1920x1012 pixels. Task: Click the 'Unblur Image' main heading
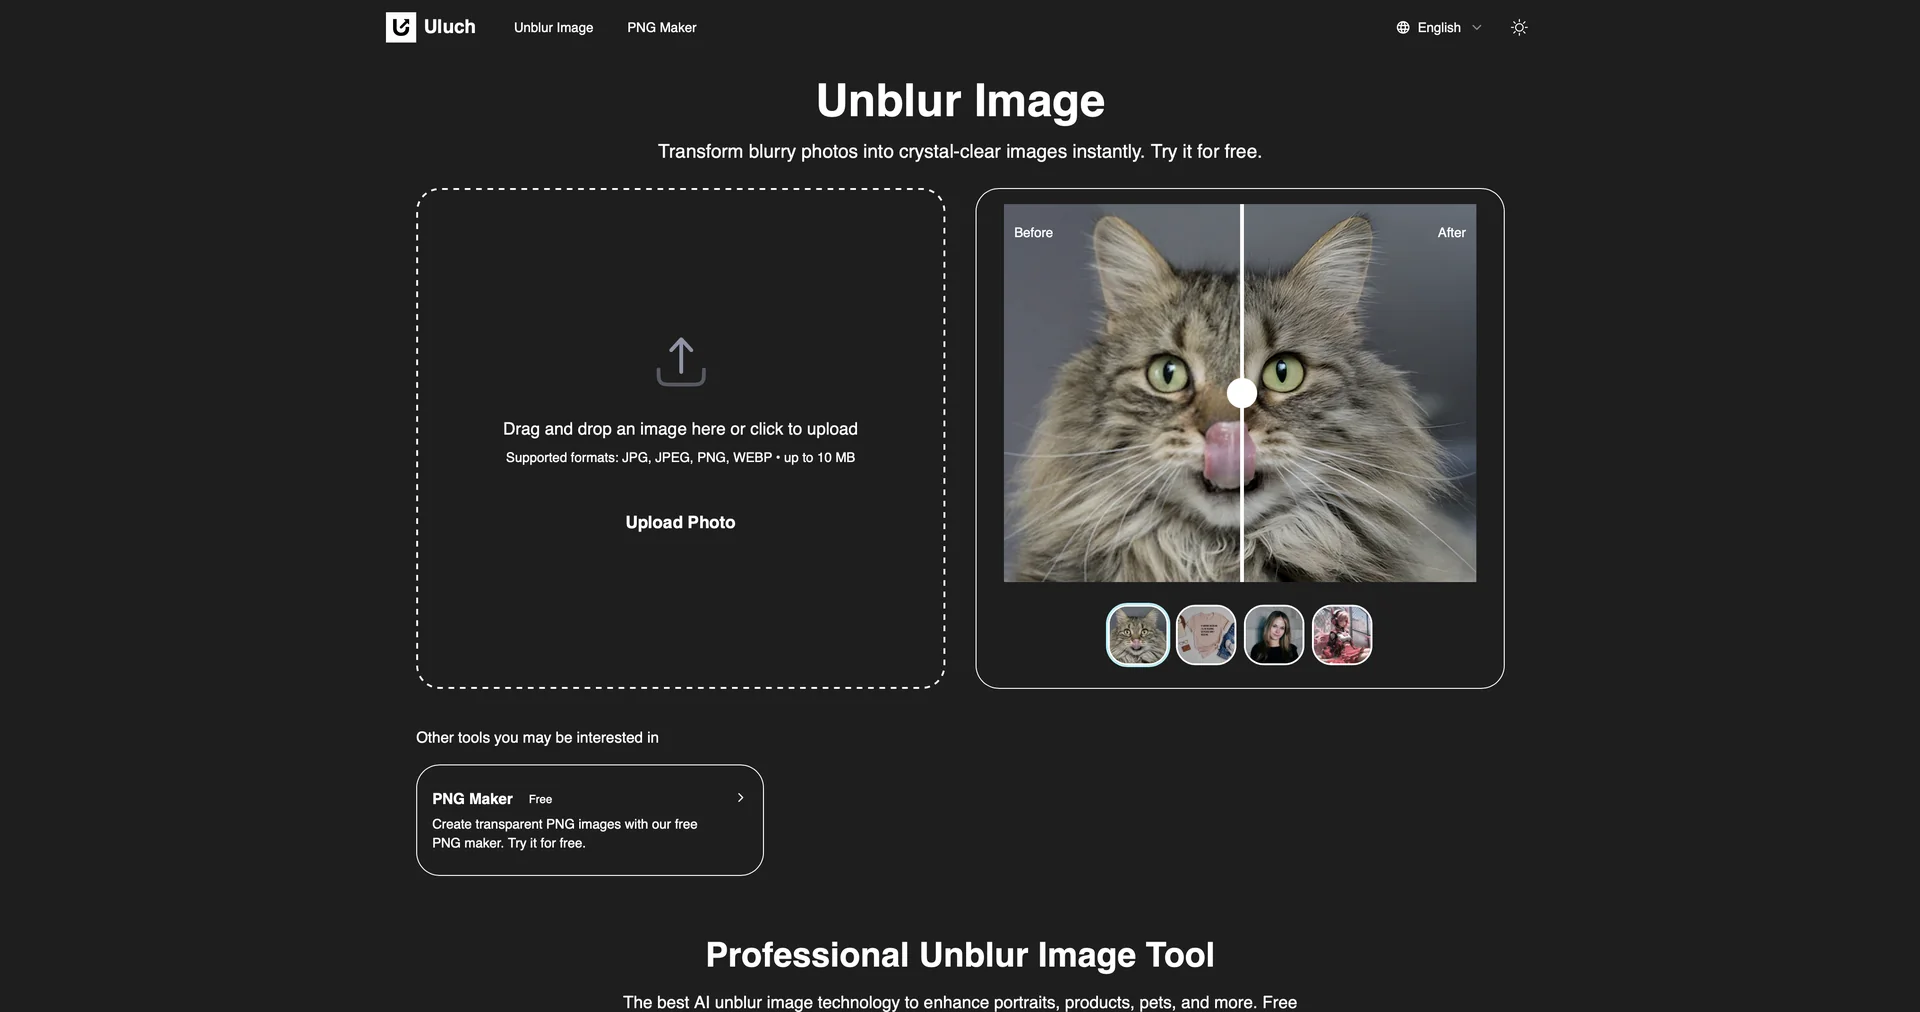pyautogui.click(x=960, y=100)
